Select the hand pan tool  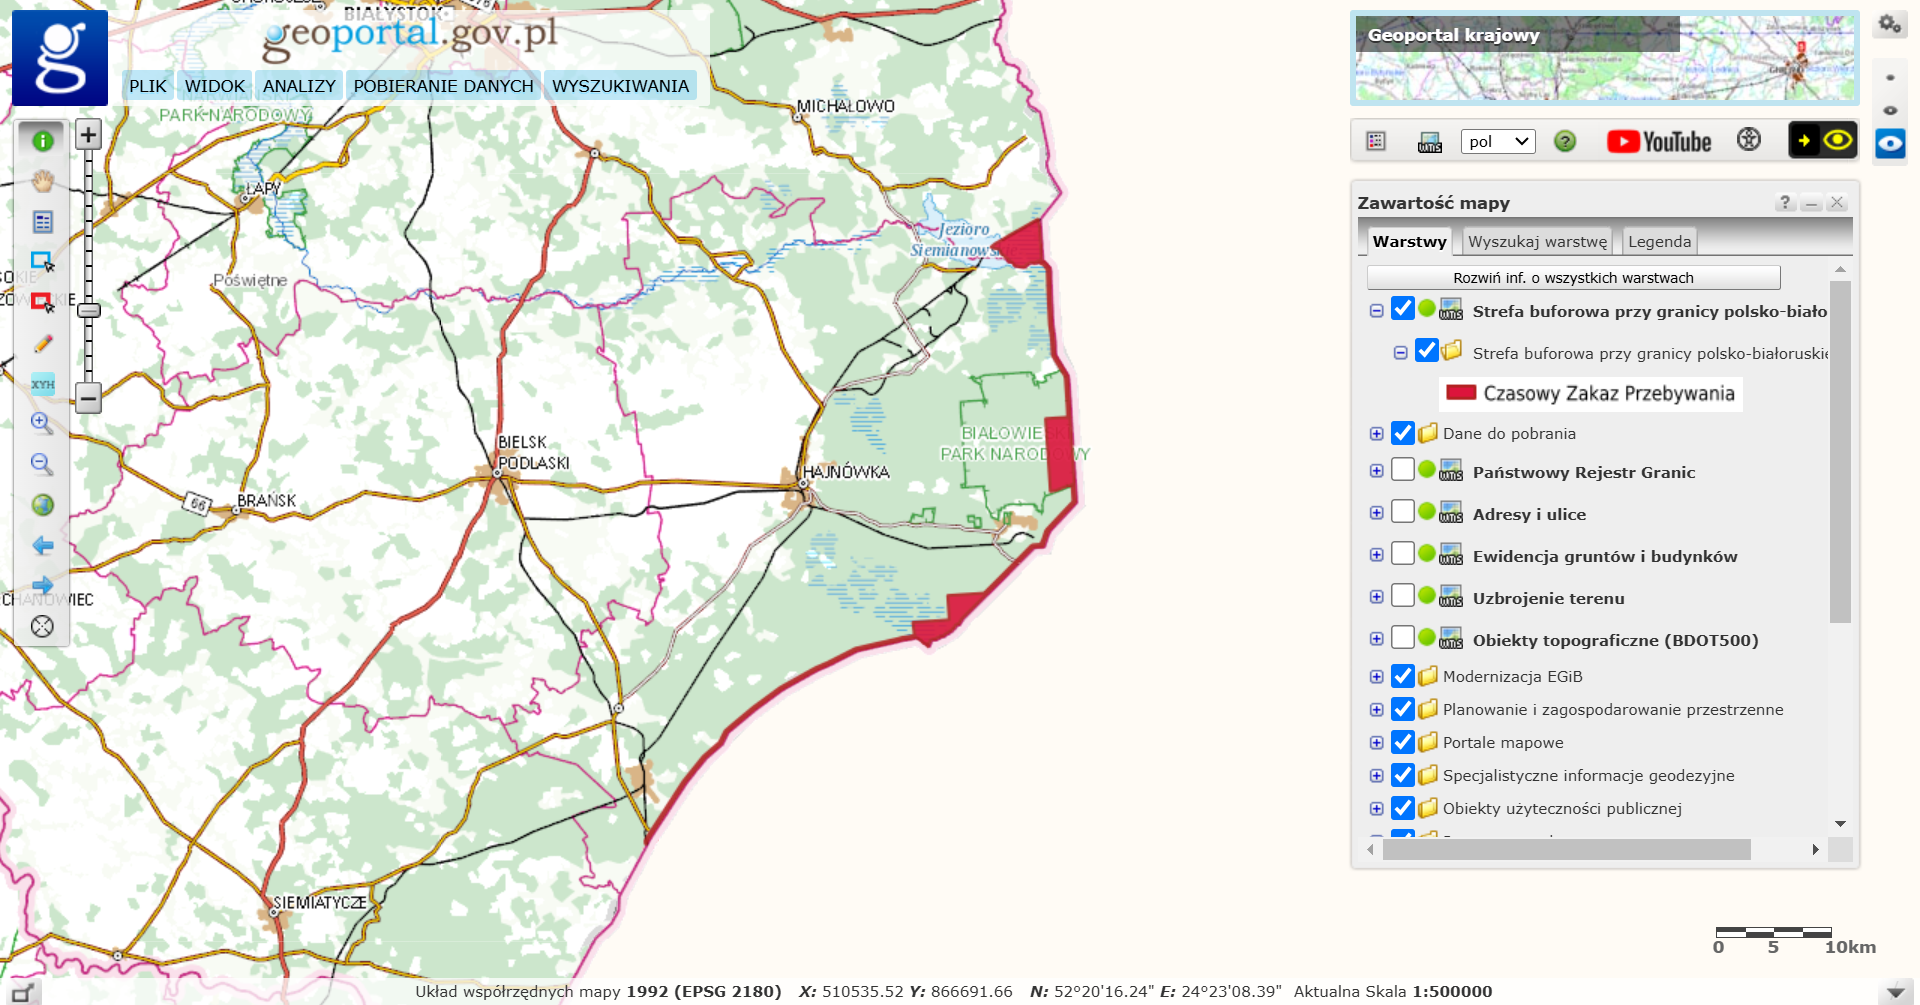click(x=42, y=181)
